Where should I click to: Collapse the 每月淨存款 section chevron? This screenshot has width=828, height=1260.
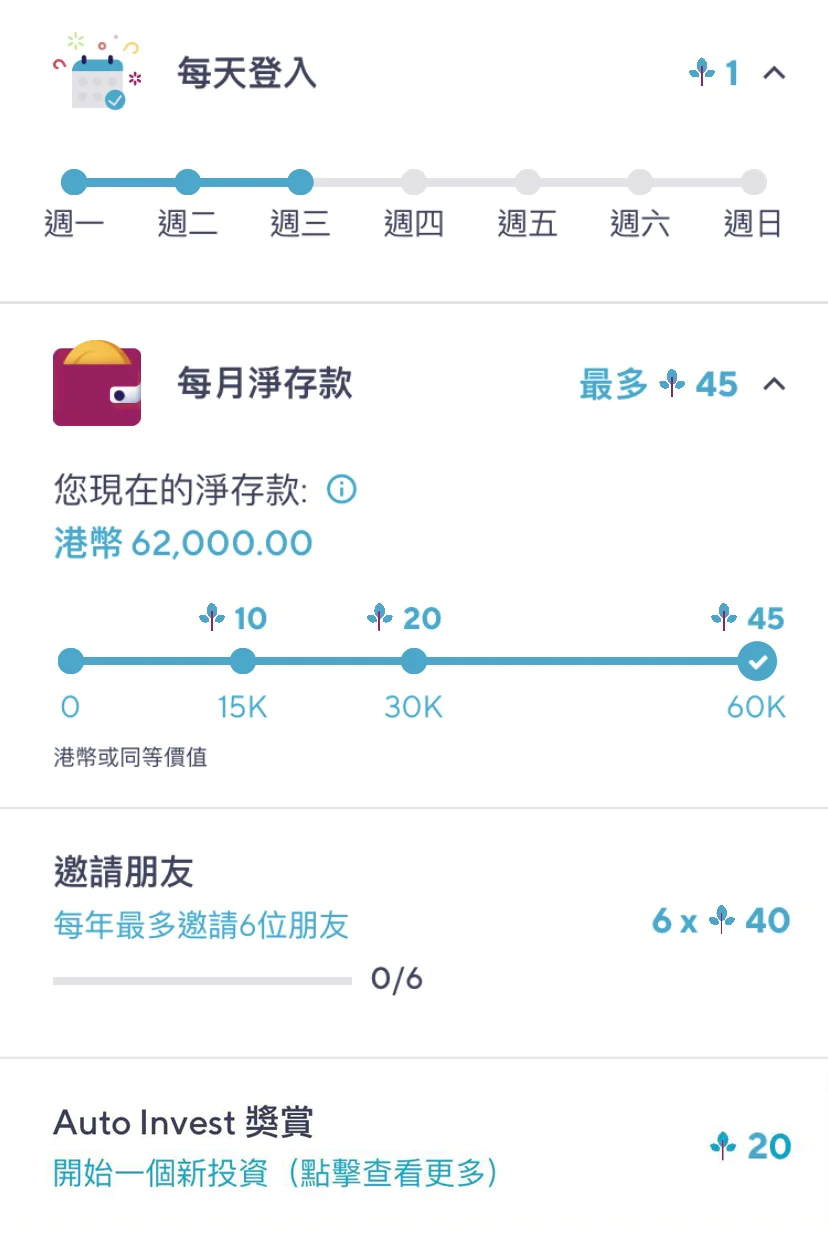(774, 384)
